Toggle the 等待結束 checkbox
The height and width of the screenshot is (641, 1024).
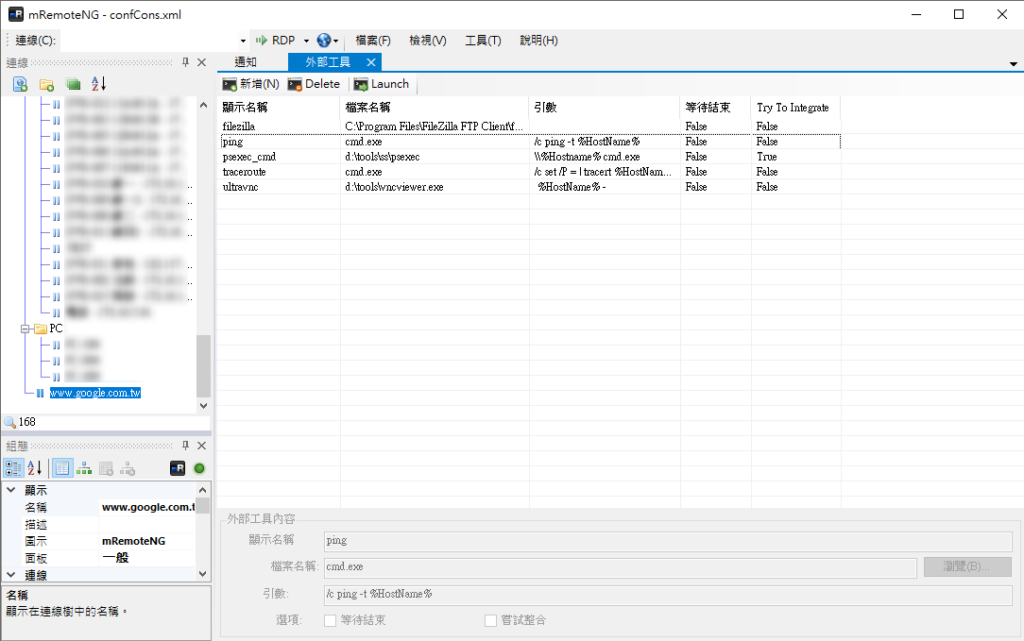coord(330,620)
